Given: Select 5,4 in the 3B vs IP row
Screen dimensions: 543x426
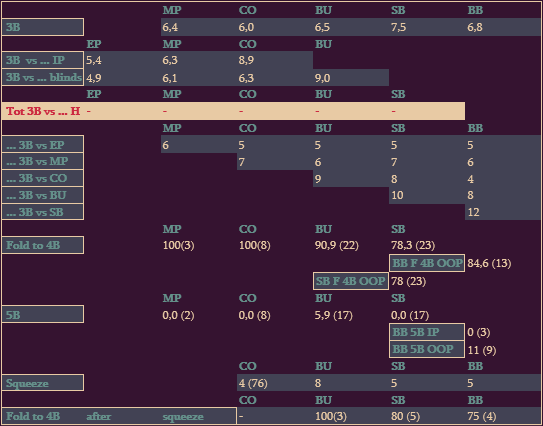Looking at the screenshot, I should [x=94, y=60].
